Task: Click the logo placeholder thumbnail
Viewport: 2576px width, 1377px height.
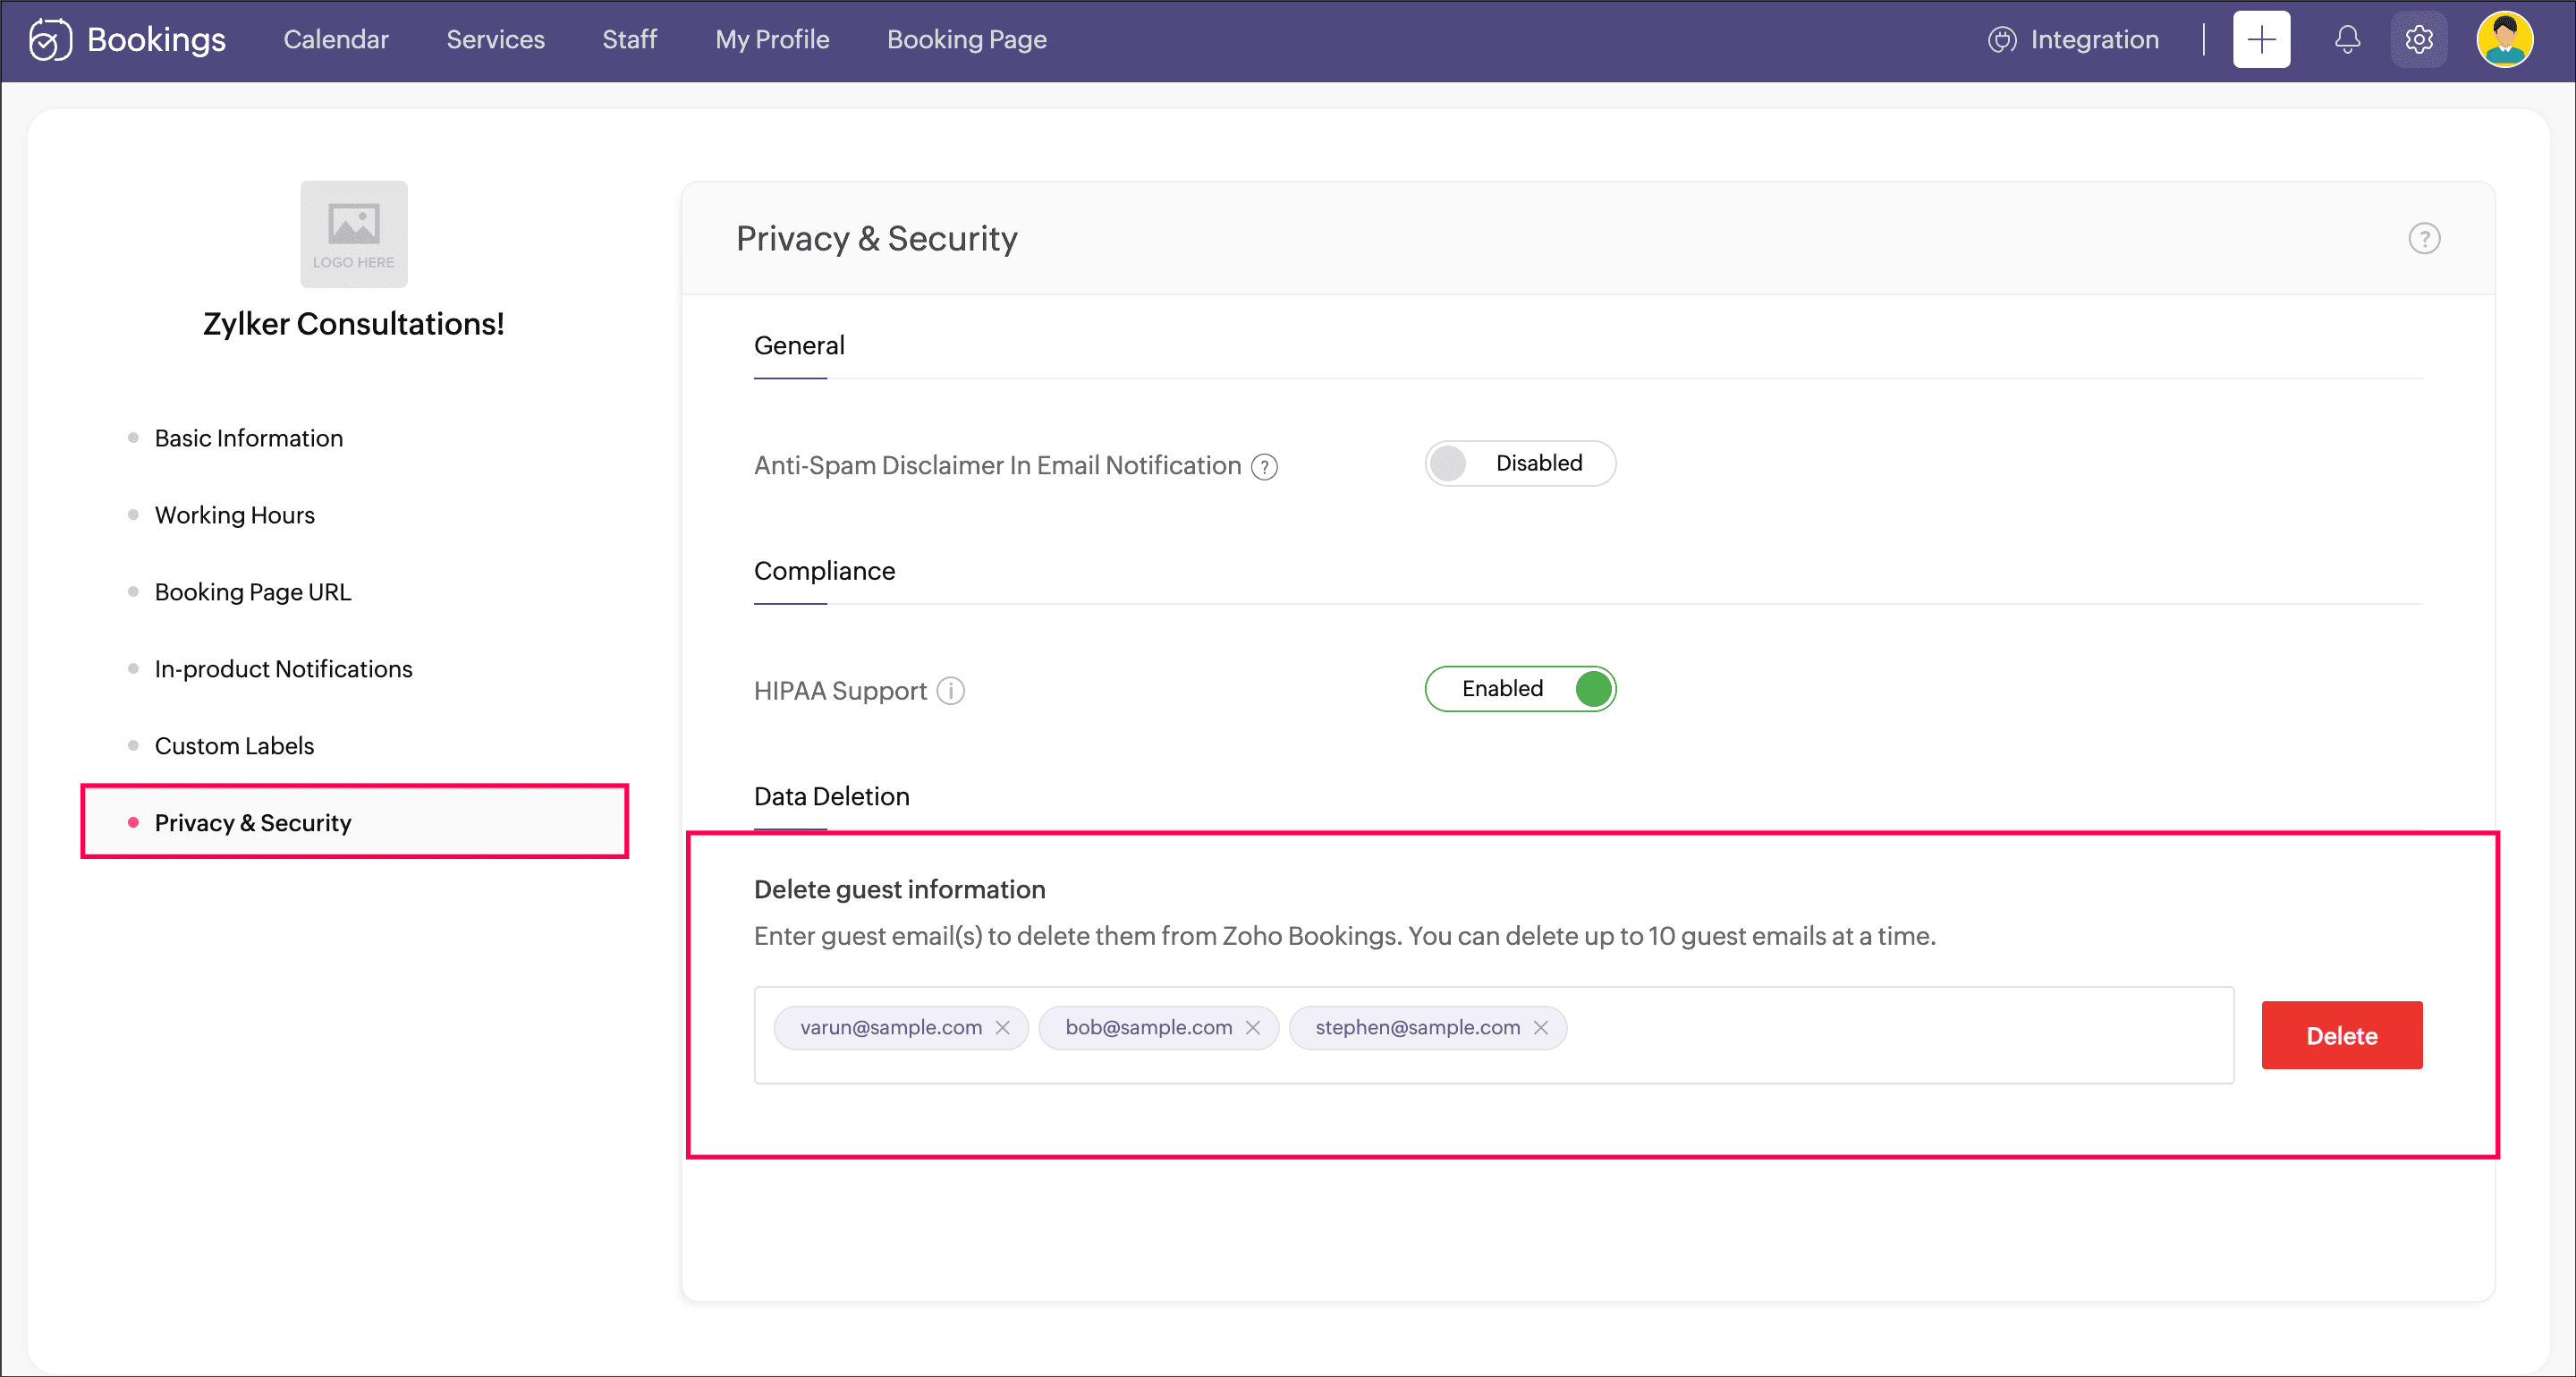Action: pos(354,234)
